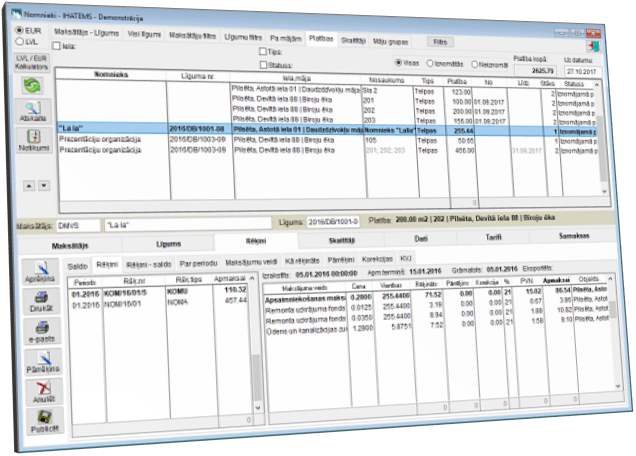The height and width of the screenshot is (456, 636).
Task: Select the LVL currency radio button
Action: tap(19, 44)
